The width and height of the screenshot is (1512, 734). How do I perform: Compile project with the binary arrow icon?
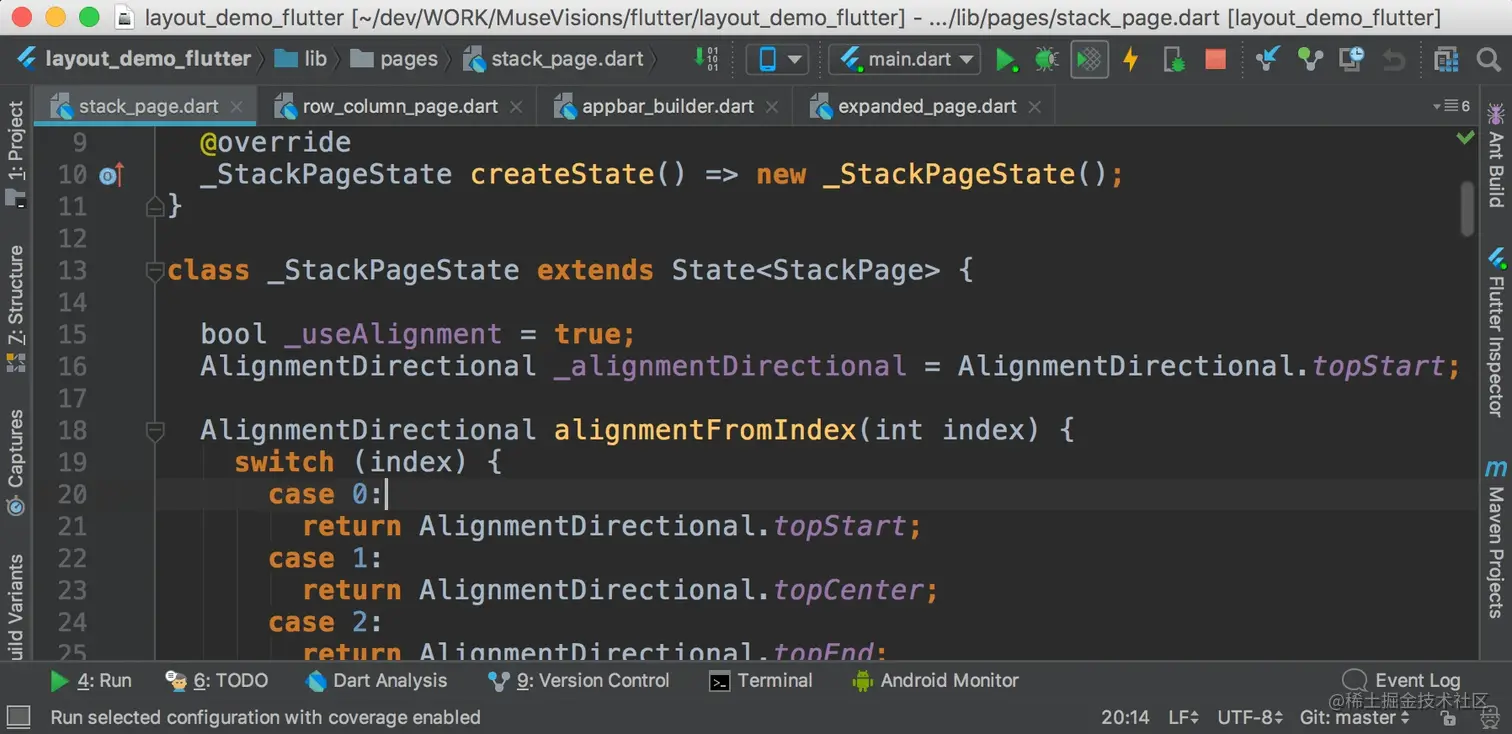(x=706, y=60)
